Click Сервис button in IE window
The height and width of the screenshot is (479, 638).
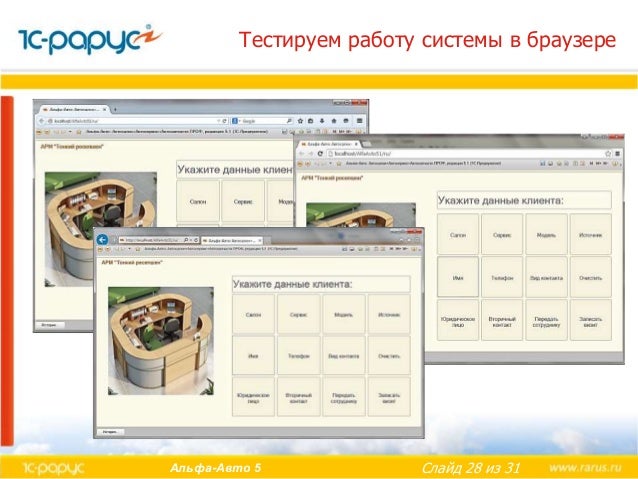298,314
